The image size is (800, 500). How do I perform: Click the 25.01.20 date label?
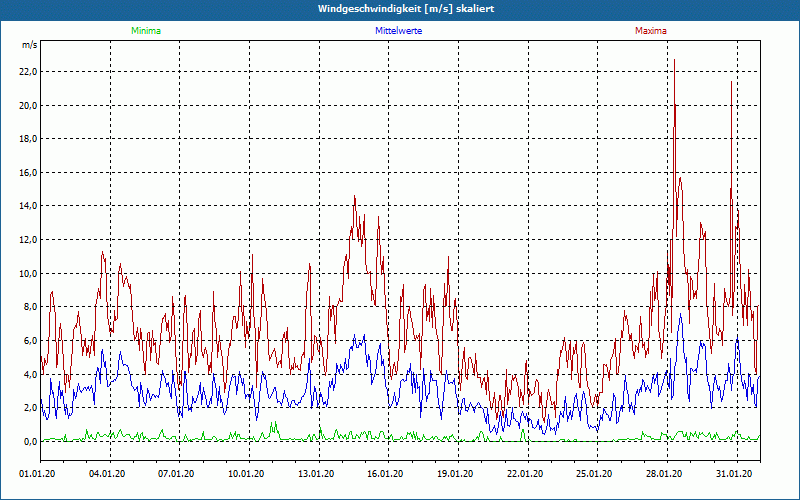[594, 474]
